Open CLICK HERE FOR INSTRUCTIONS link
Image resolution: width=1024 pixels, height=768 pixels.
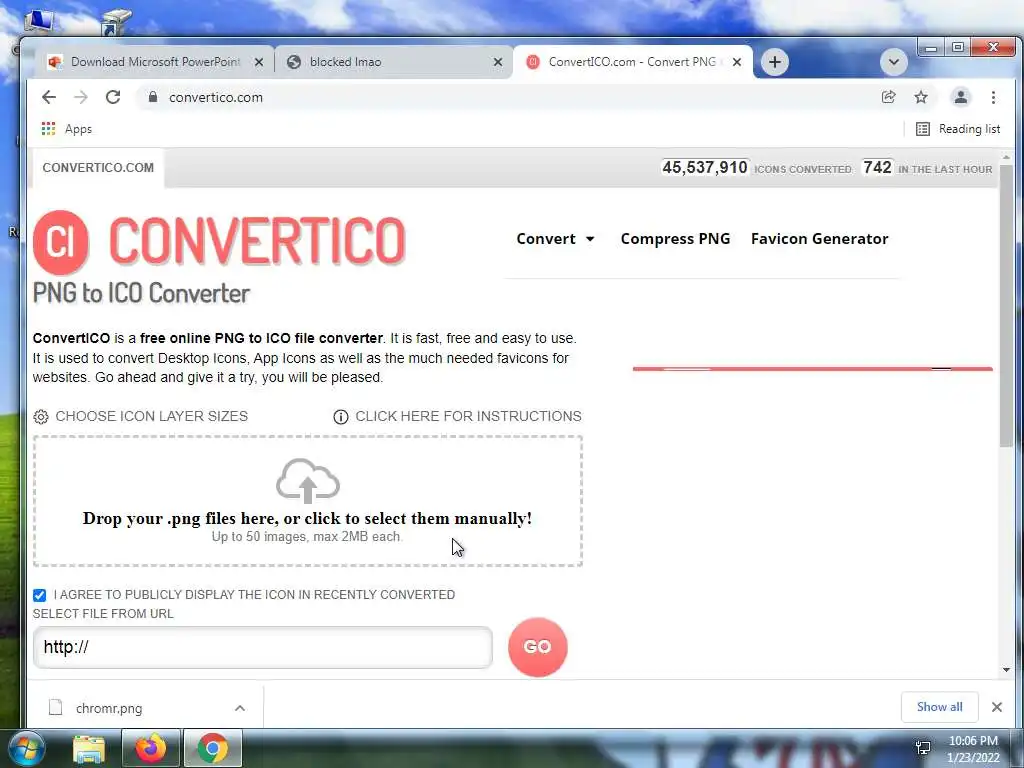(468, 416)
